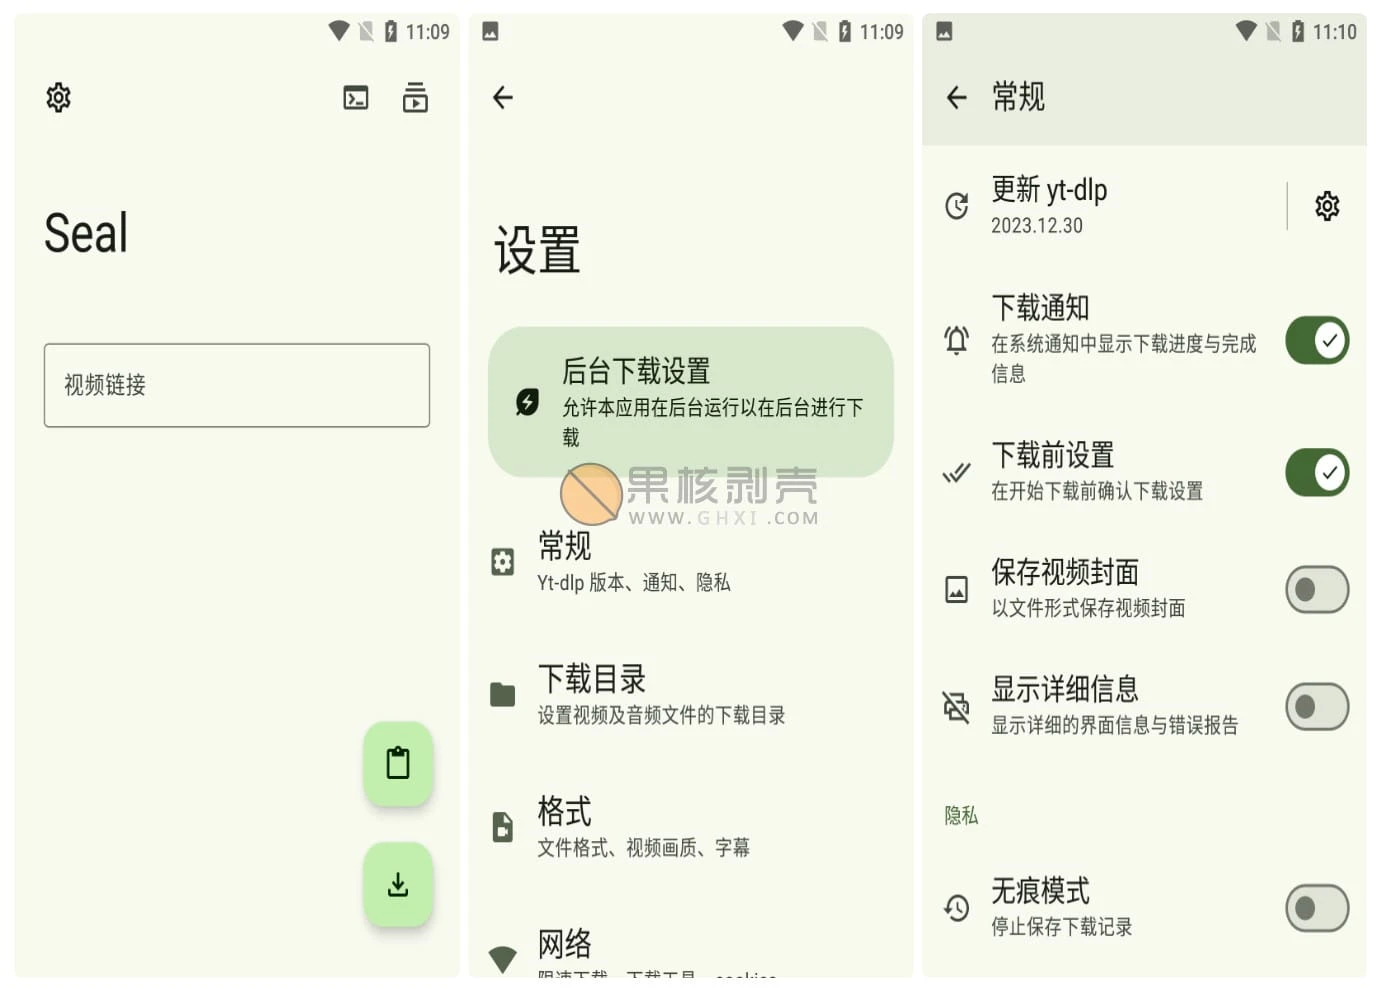Click the 设置 page title

click(x=537, y=250)
